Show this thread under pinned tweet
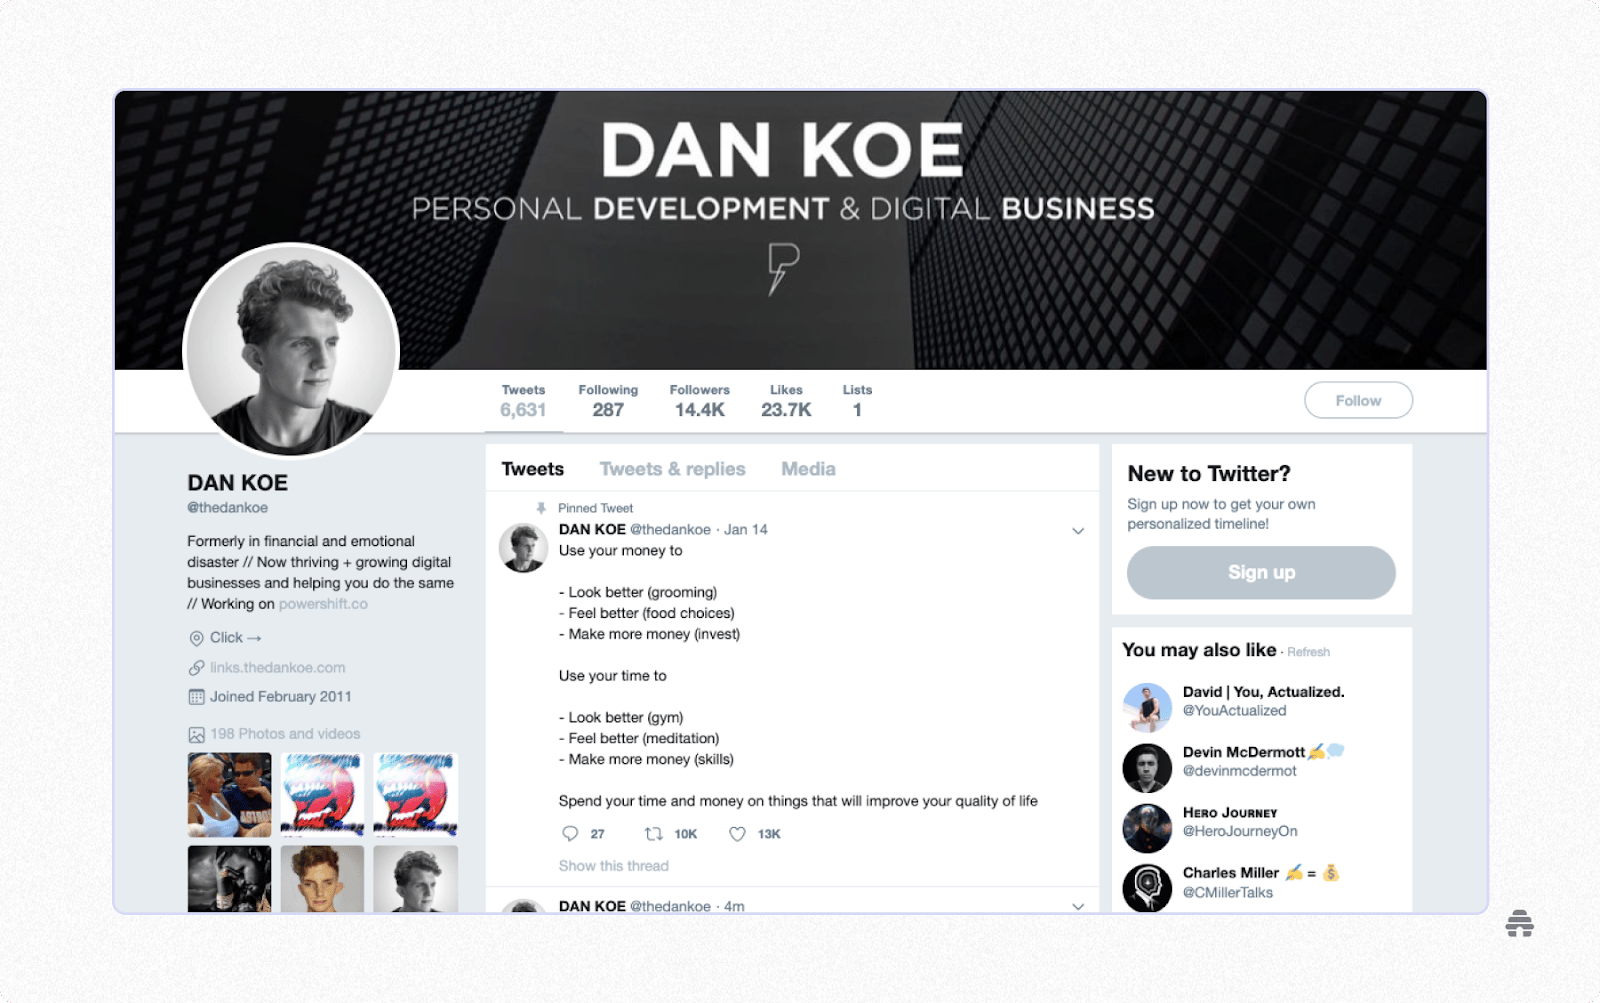Viewport: 1600px width, 1003px height. (613, 866)
